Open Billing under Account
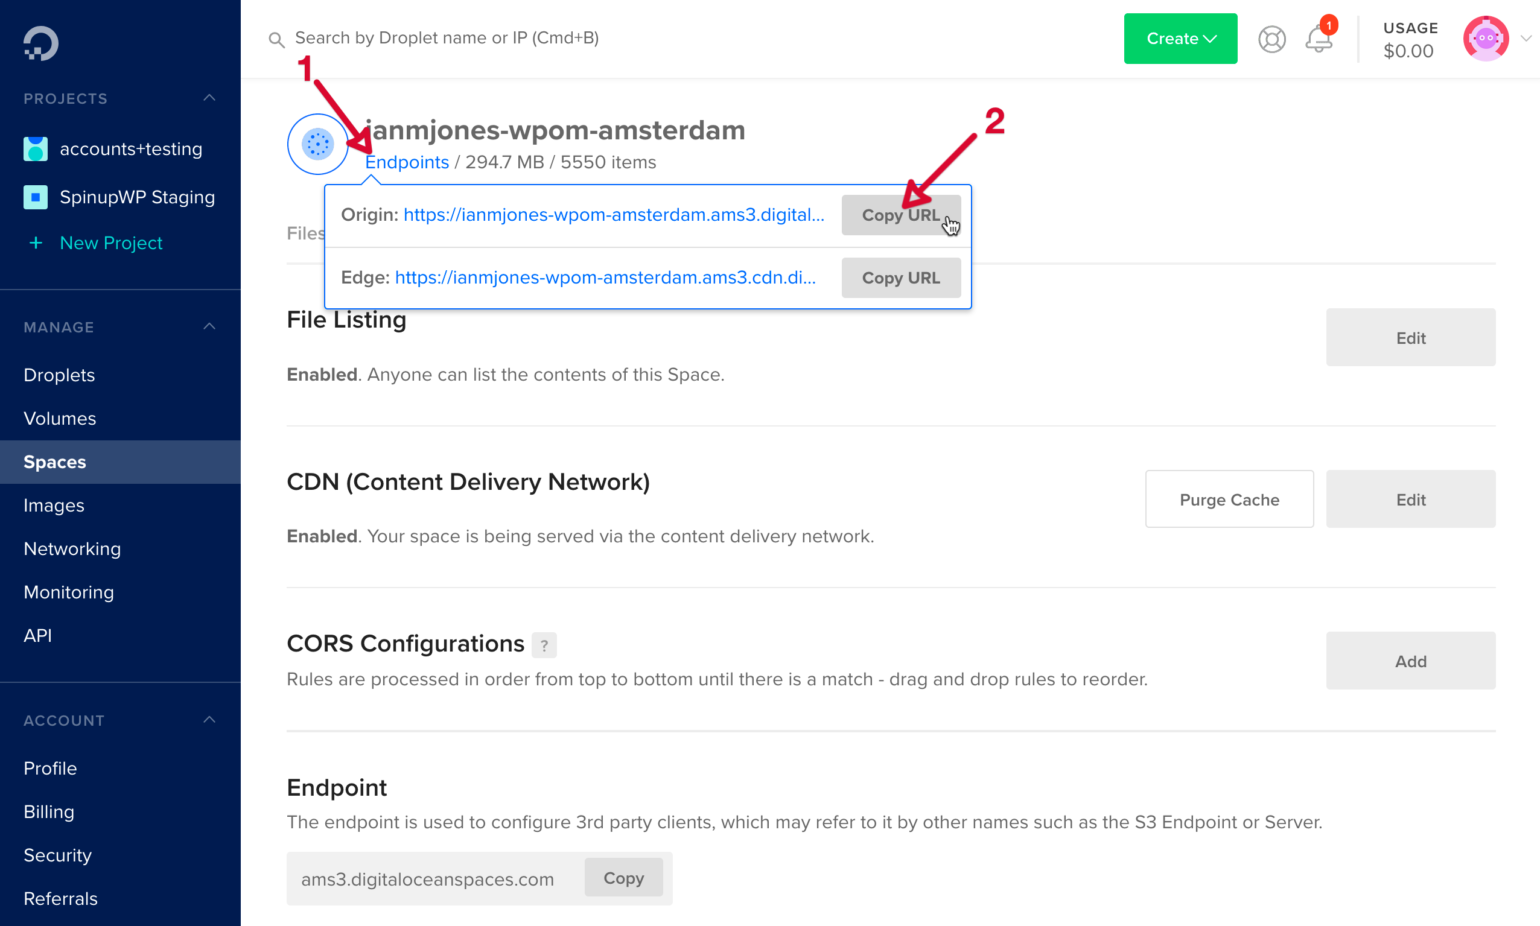The width and height of the screenshot is (1540, 926). coord(49,812)
